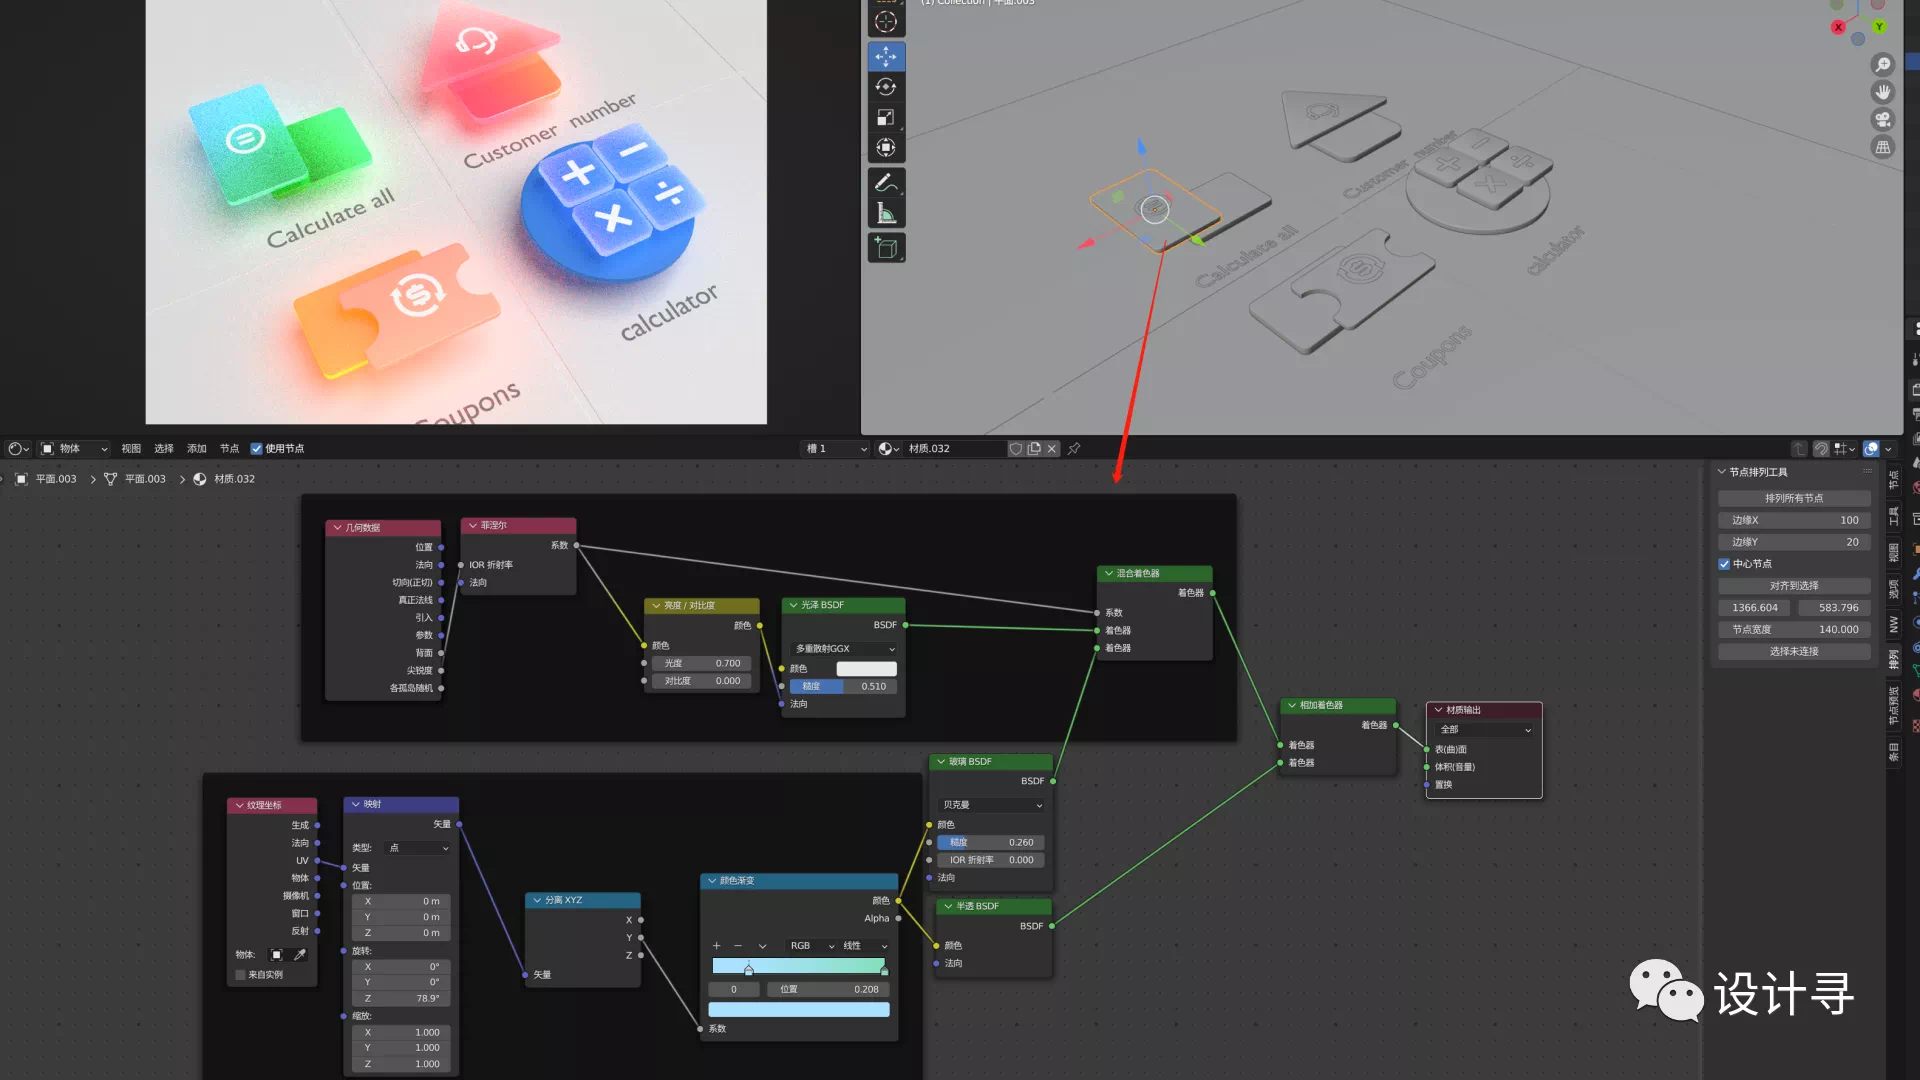Image resolution: width=1920 pixels, height=1080 pixels.
Task: Uncheck the 中心节点 checkbox
Action: click(x=1724, y=564)
